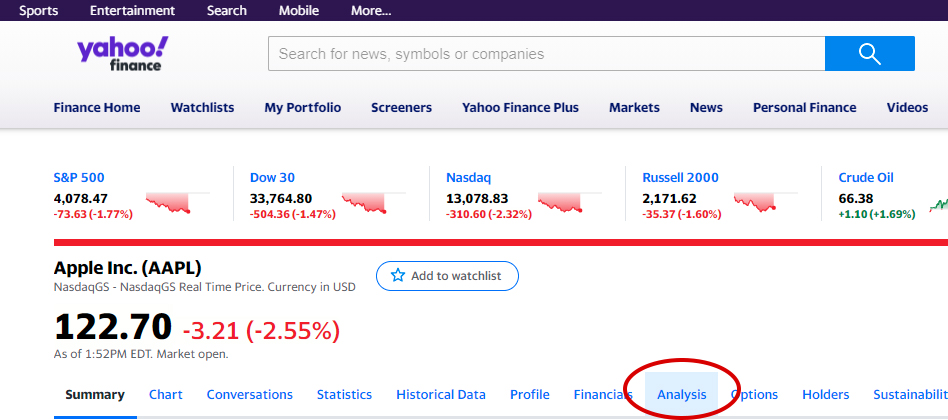Open Personal Finance navigation item
This screenshot has width=948, height=420.
click(804, 108)
